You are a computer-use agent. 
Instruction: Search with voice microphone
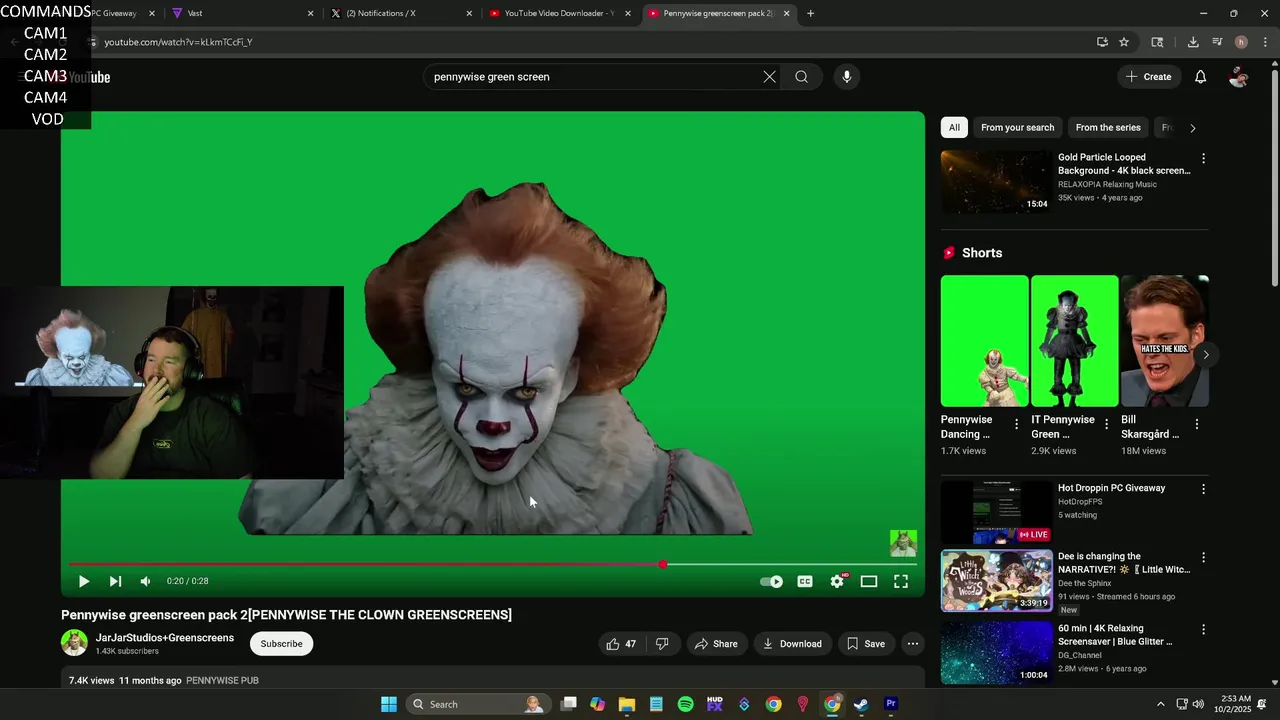tap(846, 77)
